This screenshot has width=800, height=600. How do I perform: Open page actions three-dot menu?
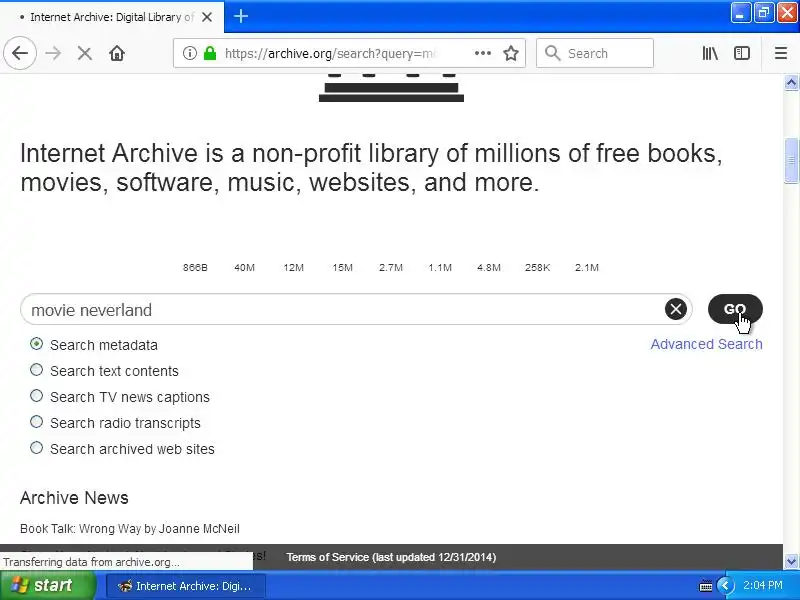click(x=483, y=53)
